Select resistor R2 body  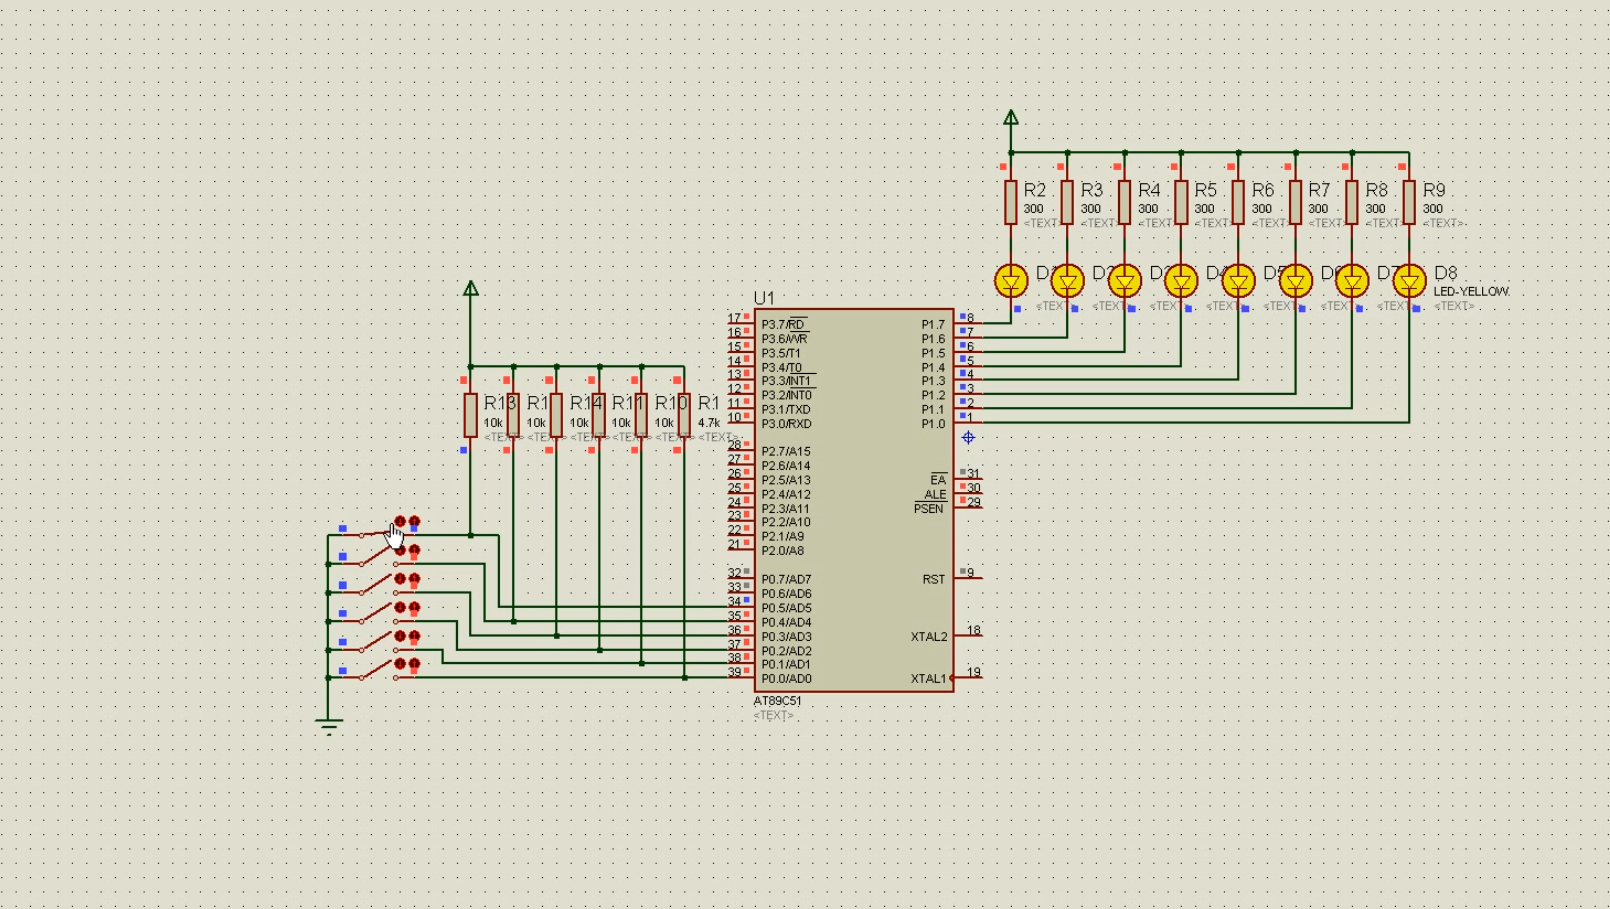(x=1011, y=202)
